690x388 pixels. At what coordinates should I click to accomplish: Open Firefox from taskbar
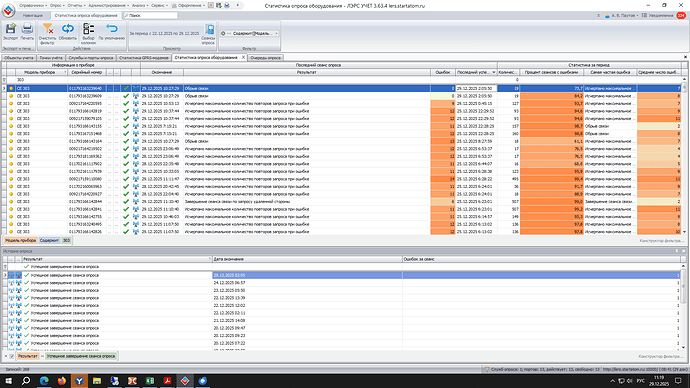[x=62, y=381]
